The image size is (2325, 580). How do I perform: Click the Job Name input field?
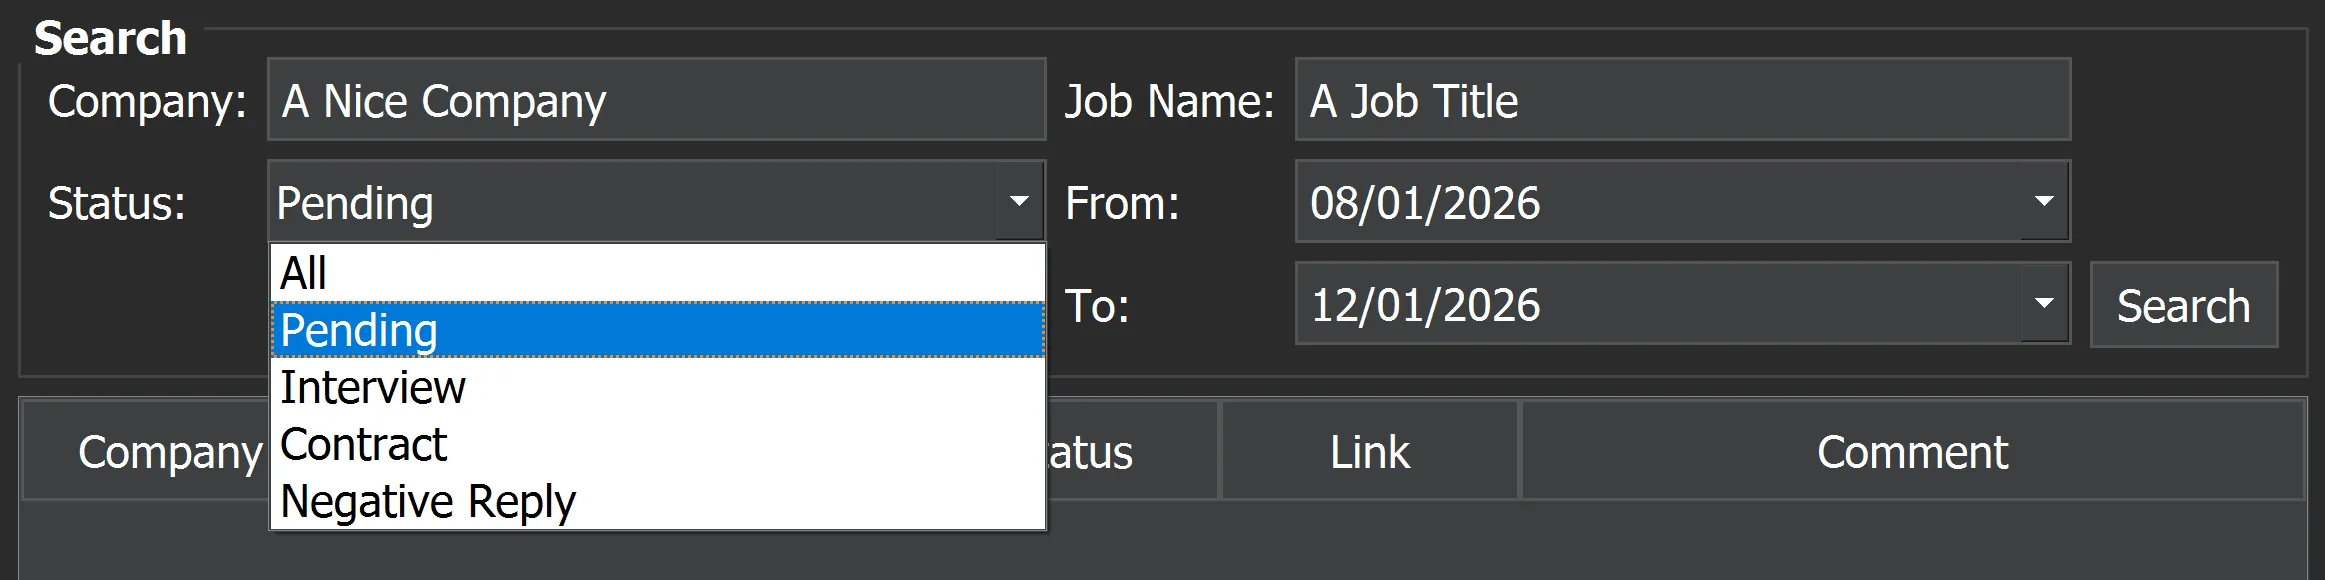[1680, 100]
